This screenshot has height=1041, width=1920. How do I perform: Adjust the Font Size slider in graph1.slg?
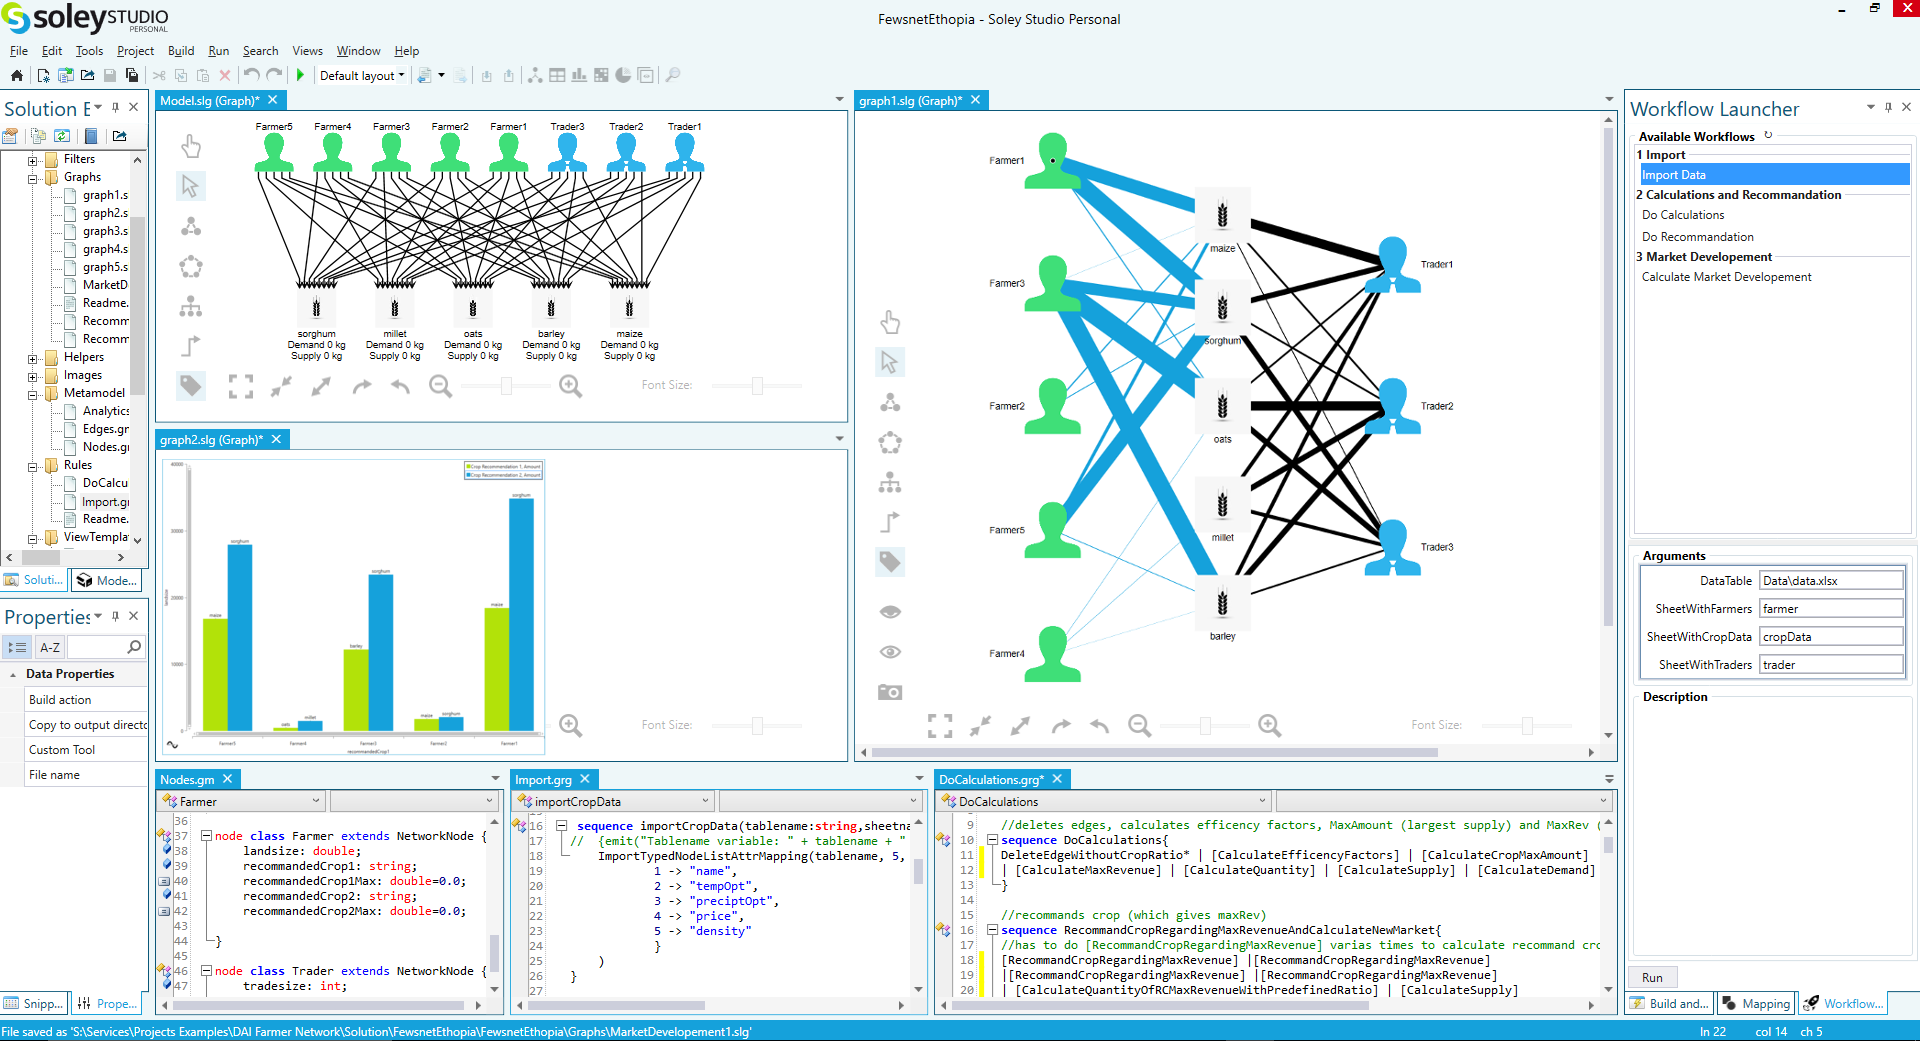coord(1527,725)
